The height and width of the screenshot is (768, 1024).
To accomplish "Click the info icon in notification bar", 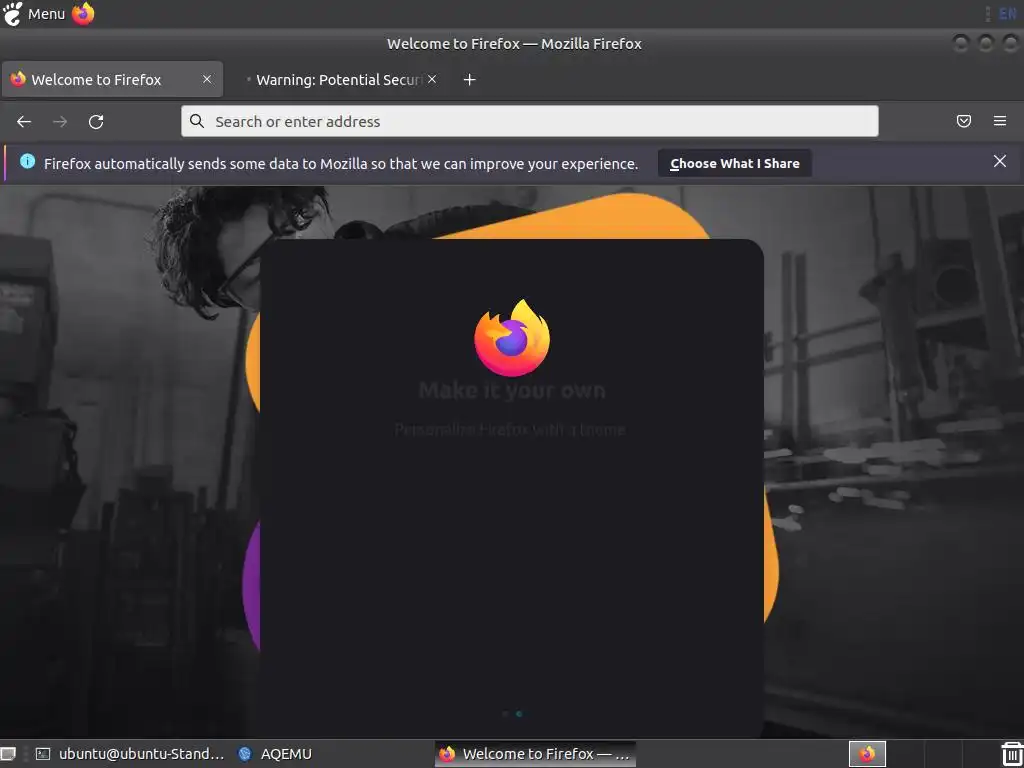I will tap(27, 161).
